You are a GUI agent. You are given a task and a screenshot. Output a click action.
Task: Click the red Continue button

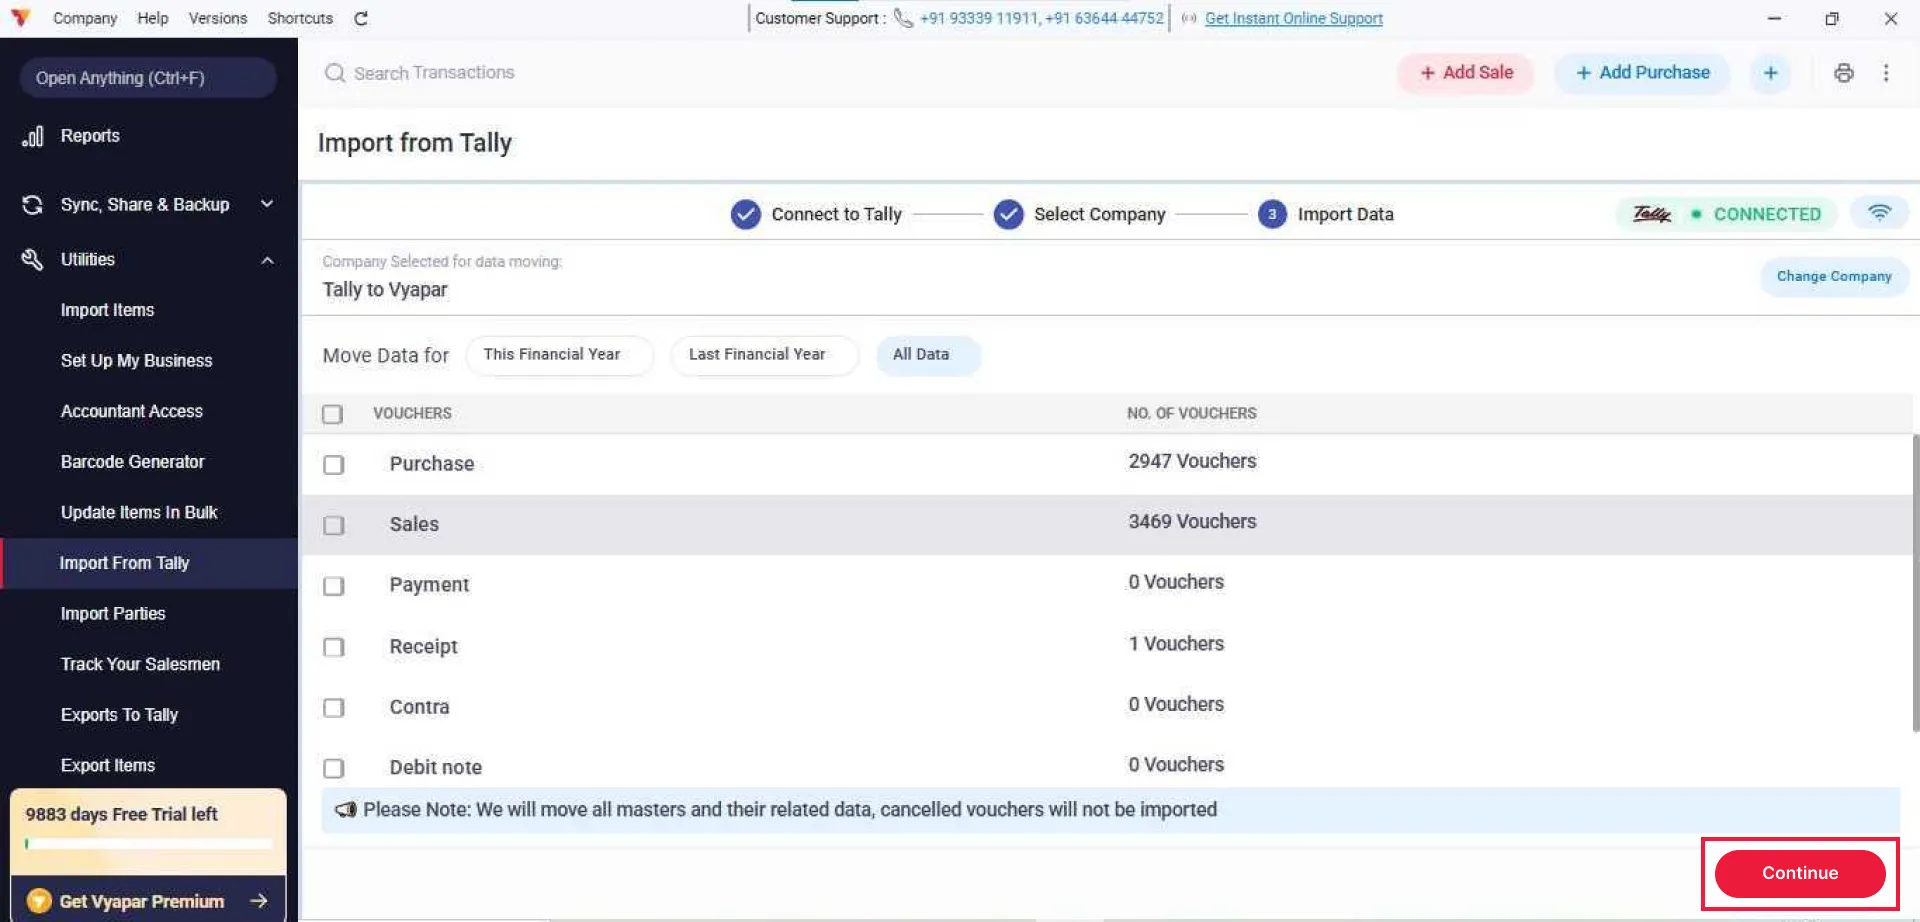[x=1800, y=873]
